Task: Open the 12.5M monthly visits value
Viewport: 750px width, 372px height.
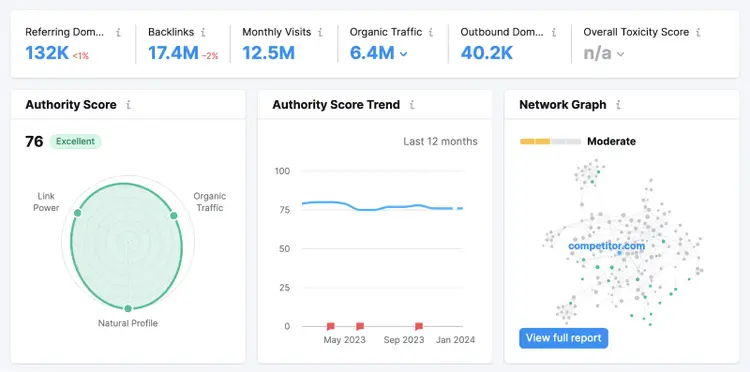Action: point(268,53)
